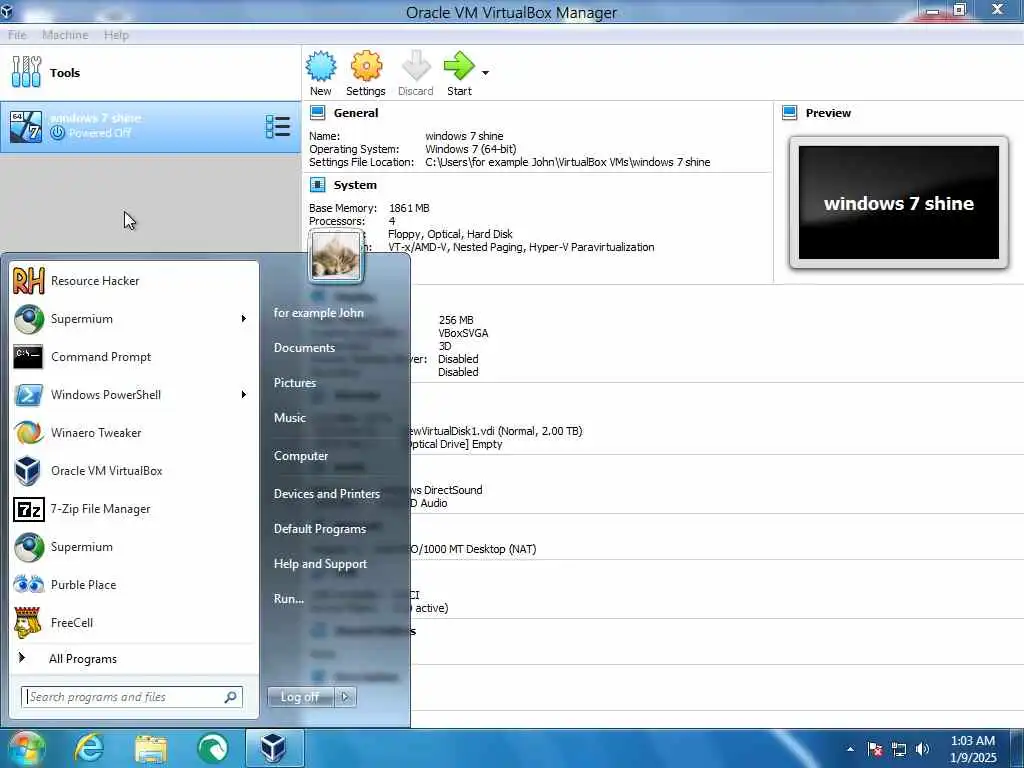Click the Preview section icon
Viewport: 1024px width, 768px height.
(x=790, y=113)
